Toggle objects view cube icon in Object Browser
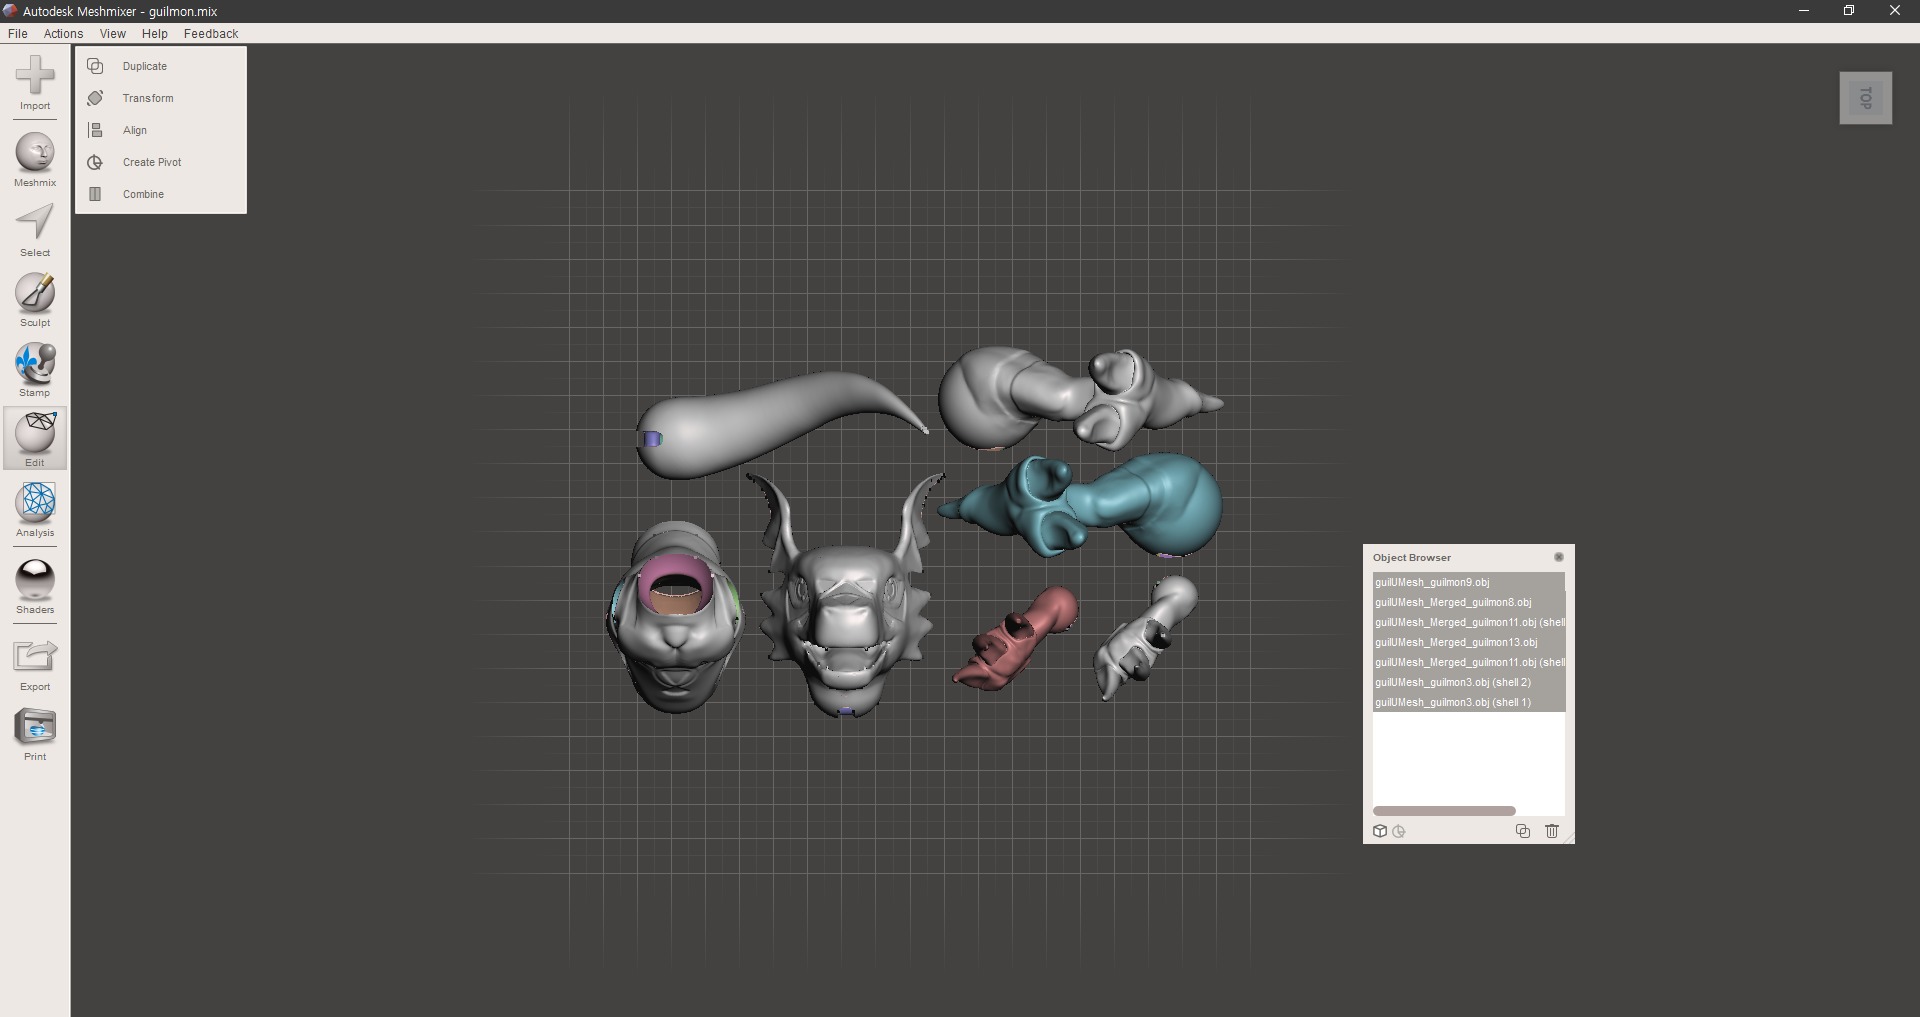The width and height of the screenshot is (1920, 1017). click(1380, 831)
